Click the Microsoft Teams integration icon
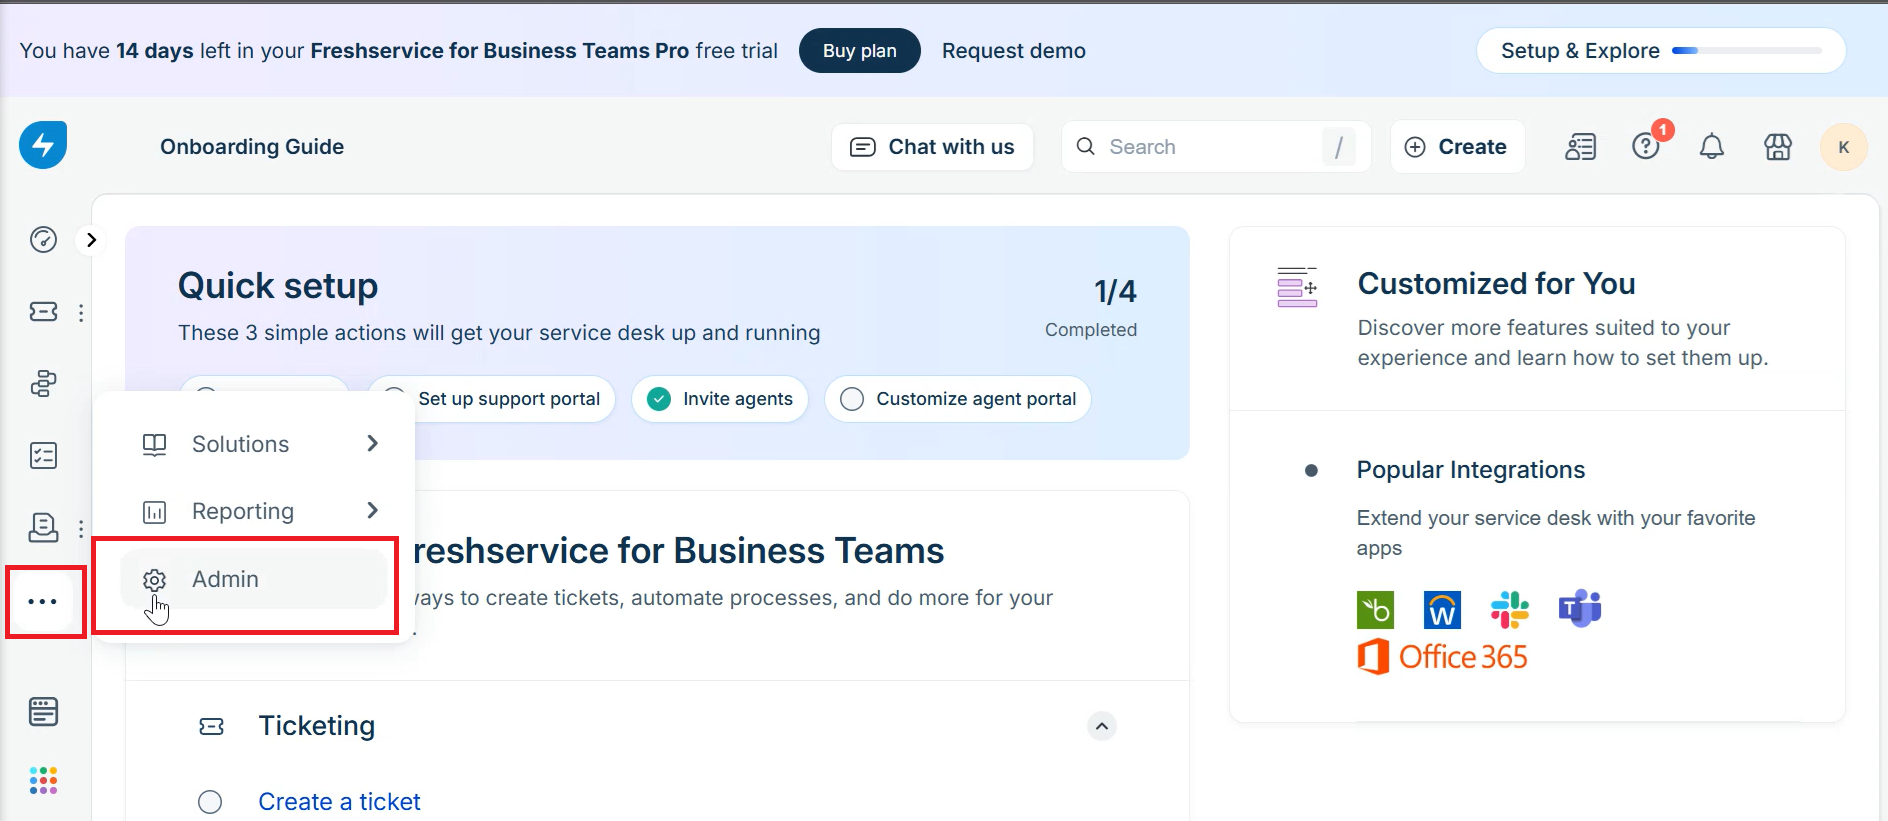Screen dimensions: 1888x821 click(1580, 608)
